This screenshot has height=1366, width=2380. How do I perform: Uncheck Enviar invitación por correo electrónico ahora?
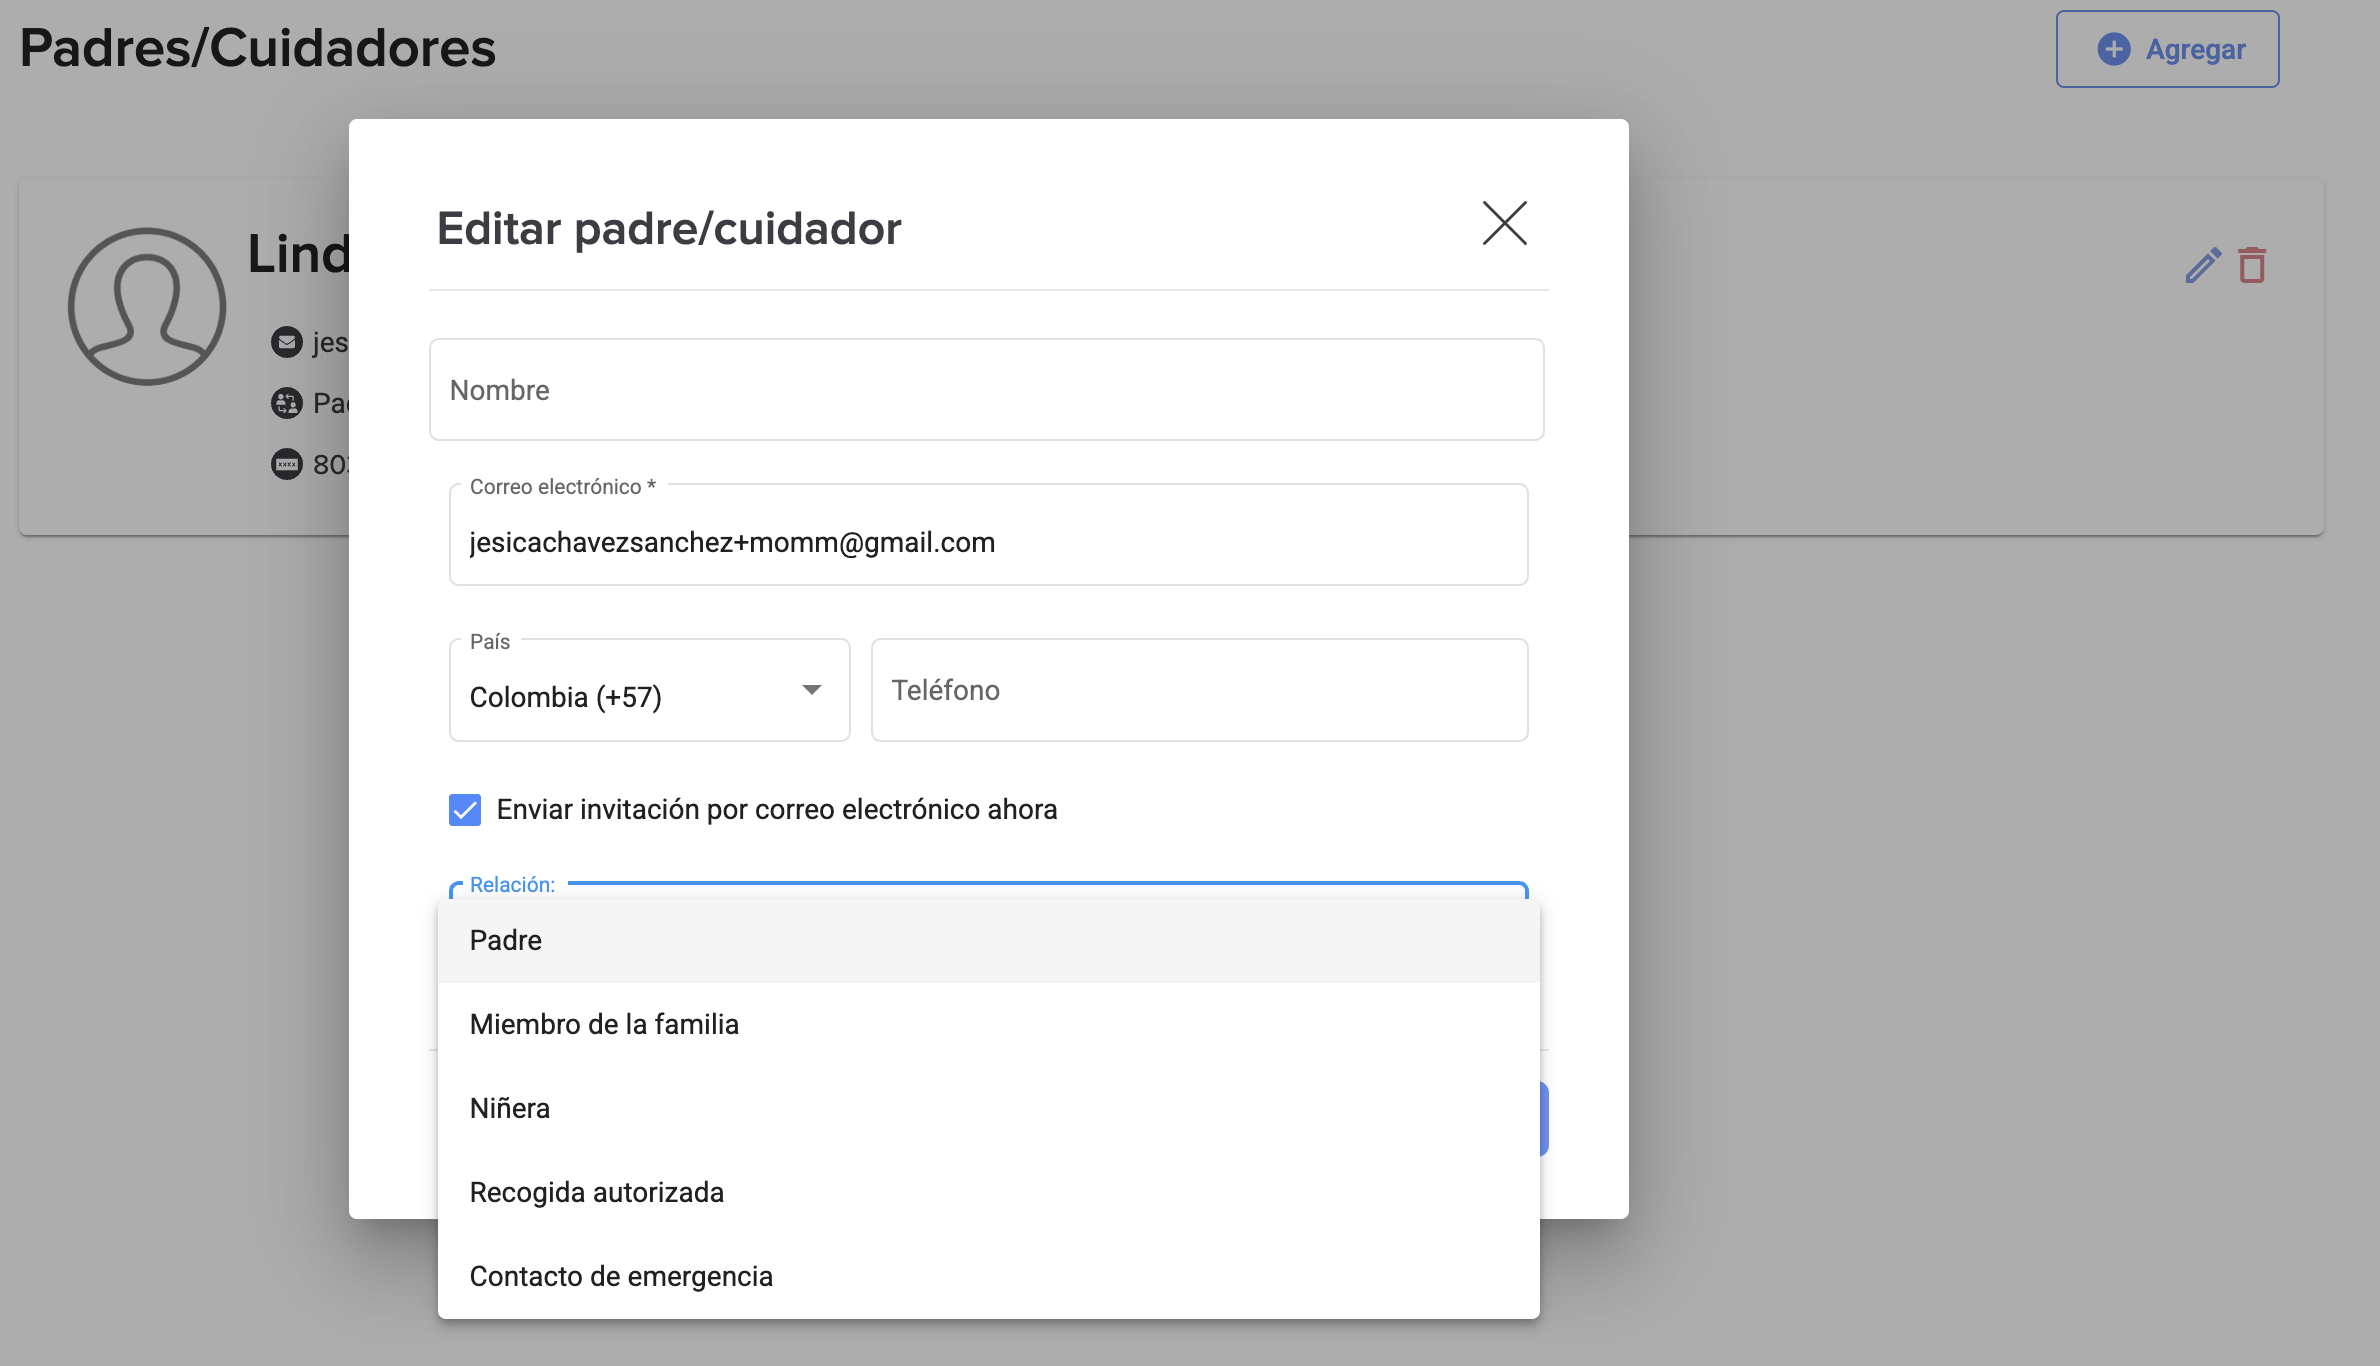coord(465,809)
